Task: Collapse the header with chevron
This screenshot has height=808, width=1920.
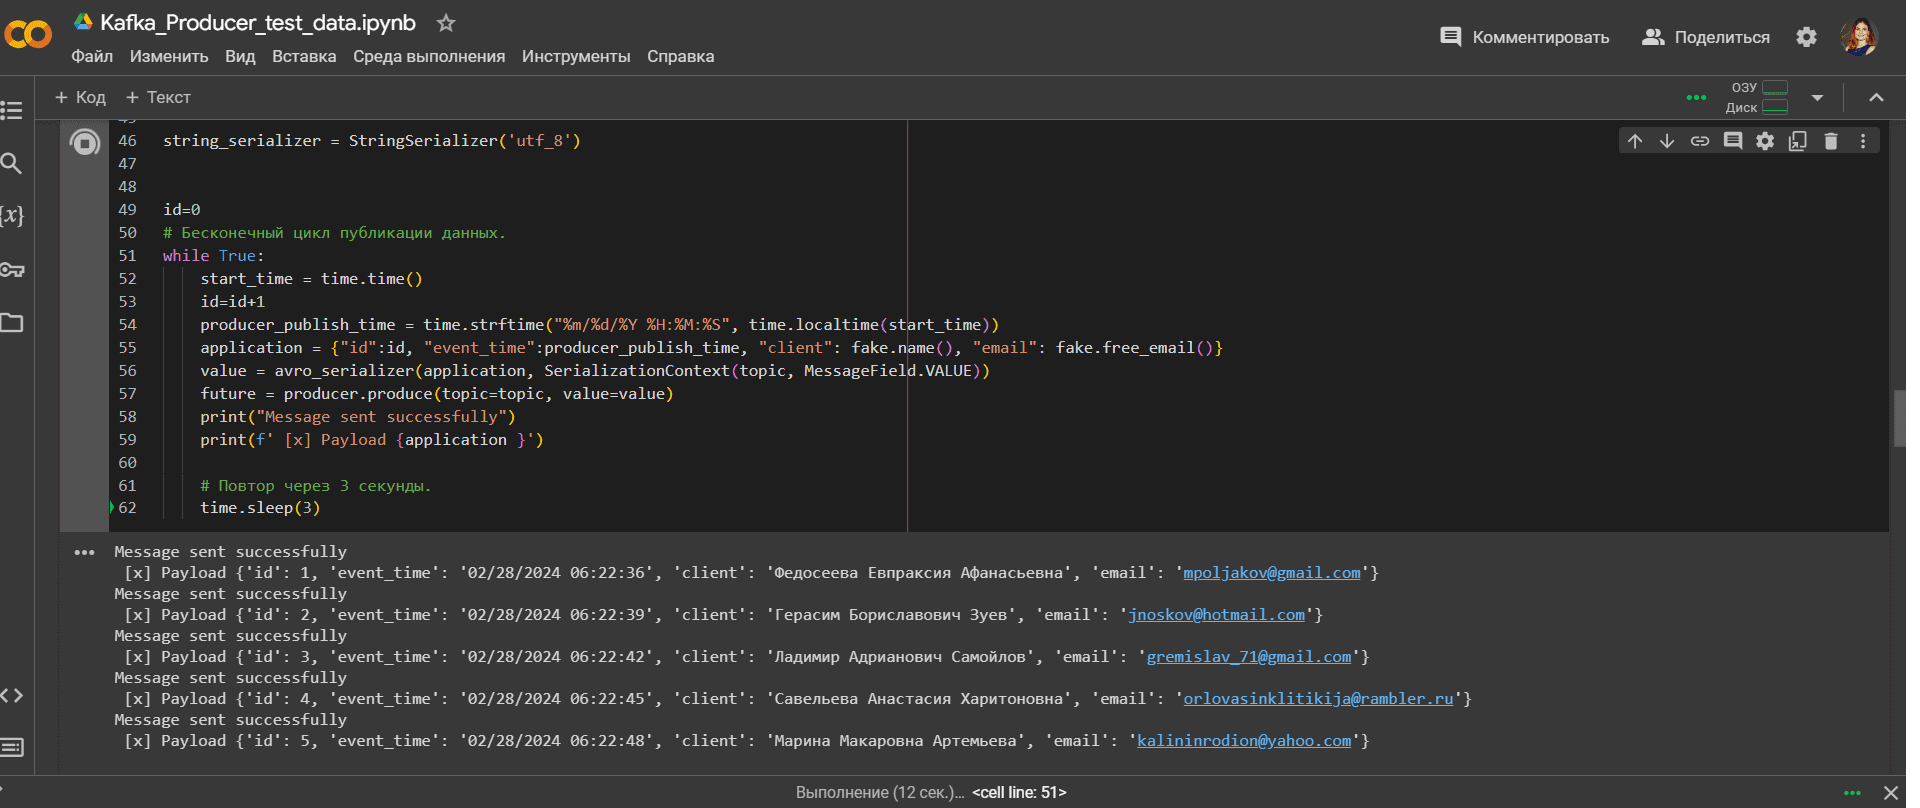Action: point(1876,98)
